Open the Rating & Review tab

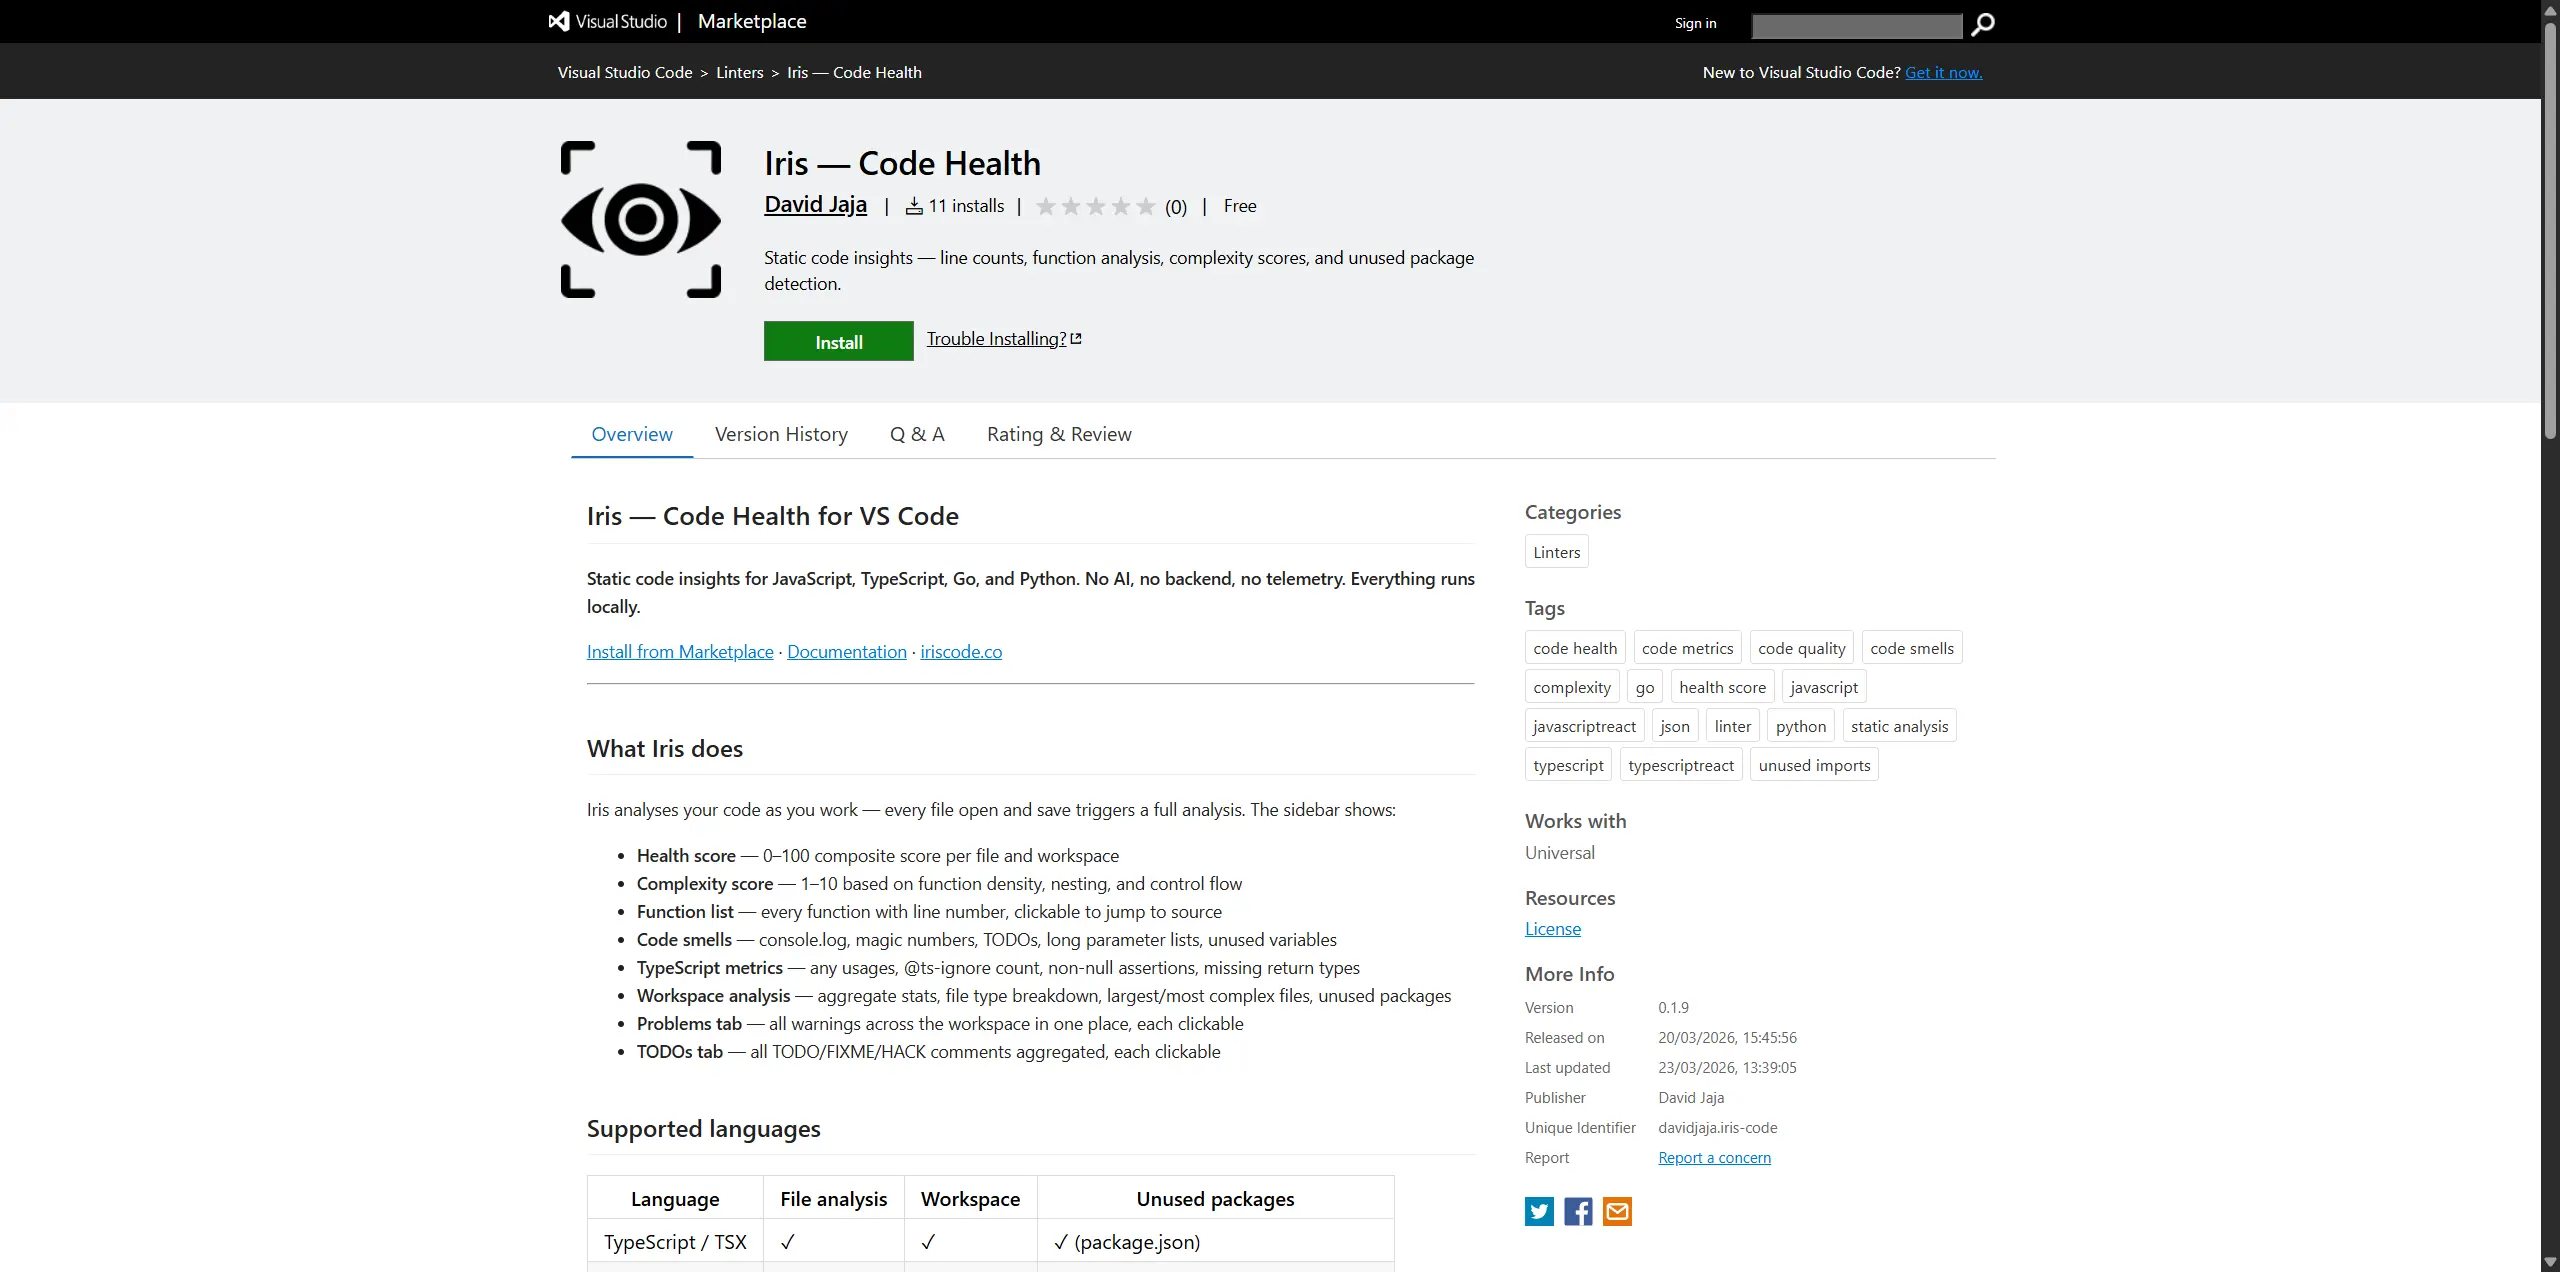tap(1058, 434)
